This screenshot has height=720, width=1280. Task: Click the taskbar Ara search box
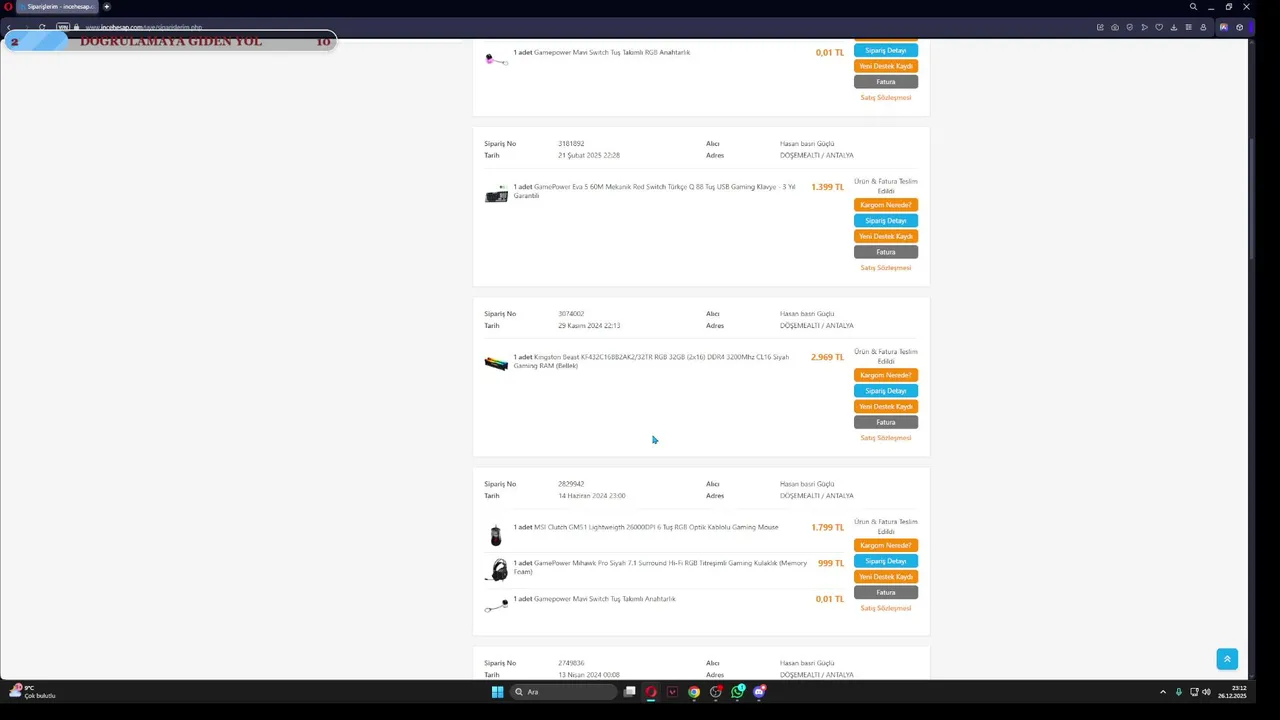point(562,692)
